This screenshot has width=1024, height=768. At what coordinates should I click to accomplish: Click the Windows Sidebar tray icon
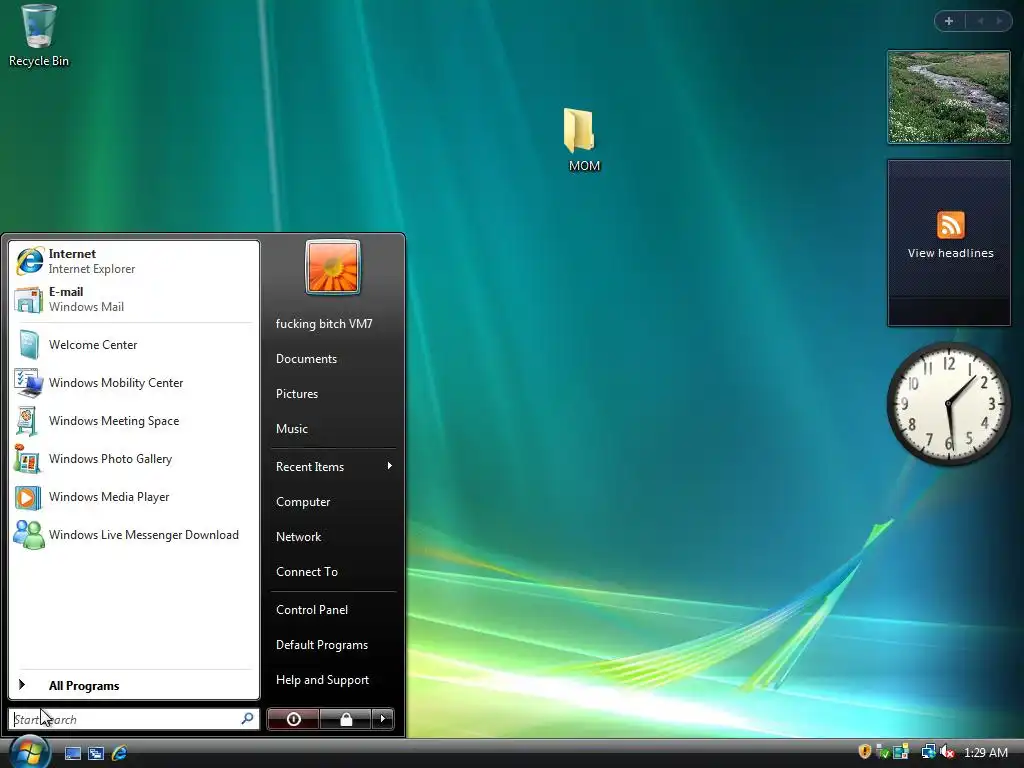click(x=901, y=752)
